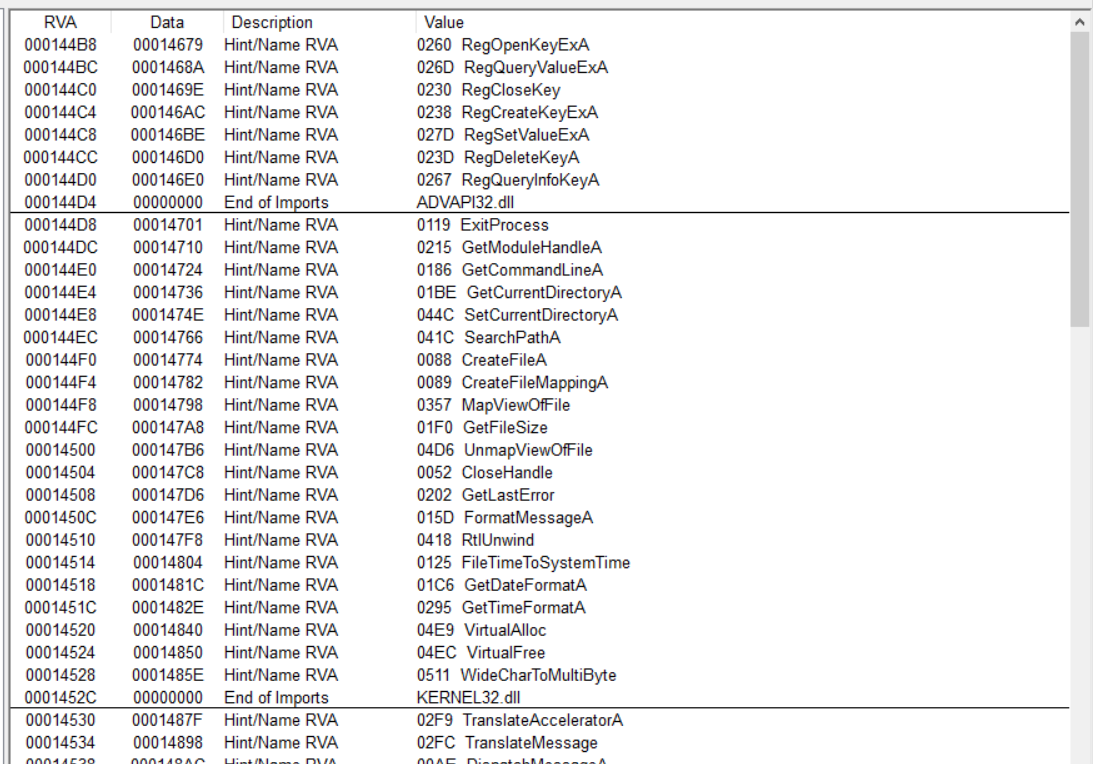Click the Data column header

(167, 22)
